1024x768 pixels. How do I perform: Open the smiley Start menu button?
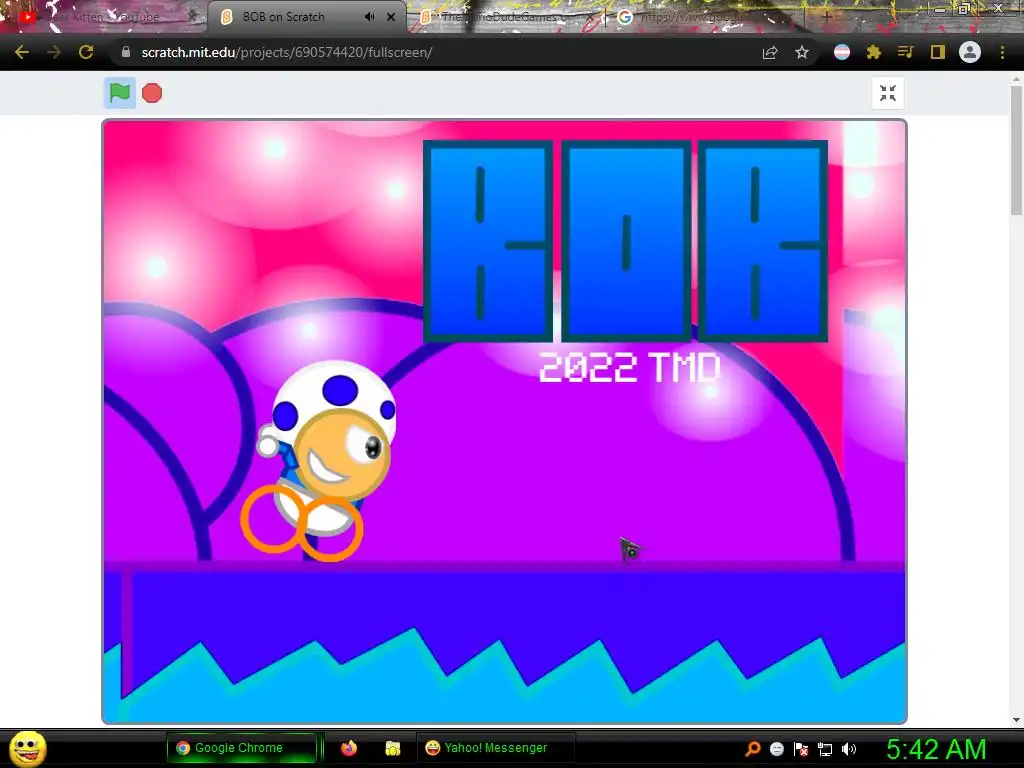27,748
